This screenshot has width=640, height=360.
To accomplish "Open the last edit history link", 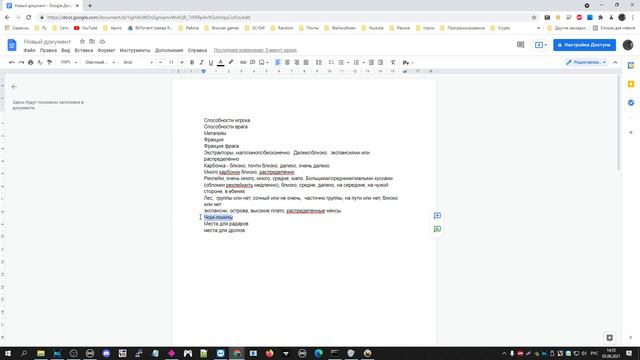I will [255, 50].
